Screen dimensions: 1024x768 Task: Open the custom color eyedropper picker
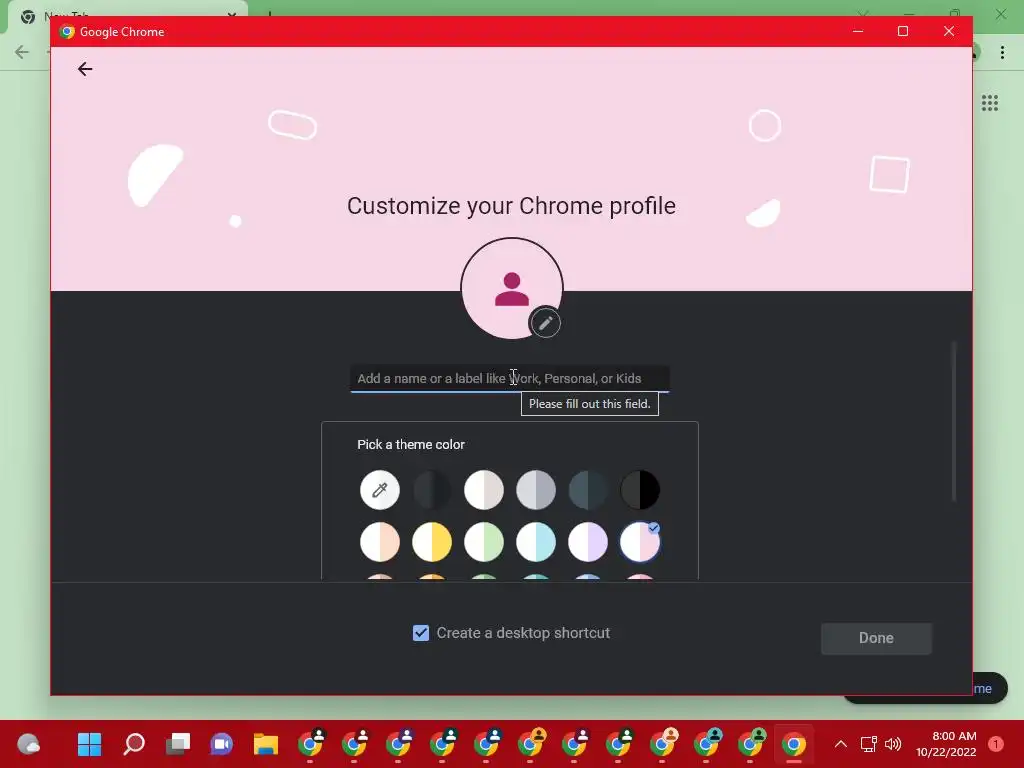[379, 489]
